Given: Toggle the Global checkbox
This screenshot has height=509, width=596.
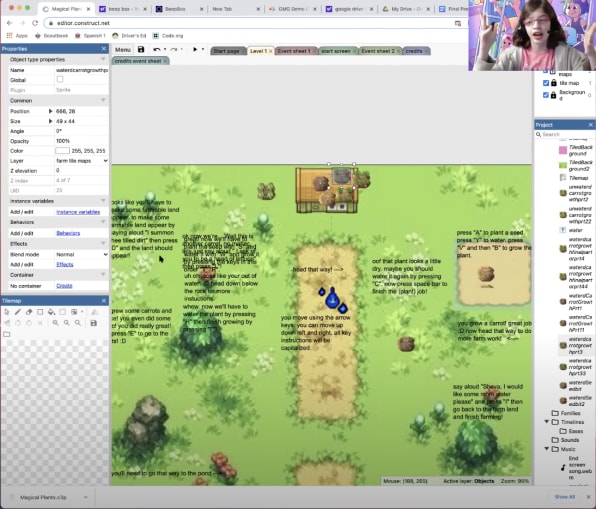Looking at the screenshot, I should (x=60, y=79).
